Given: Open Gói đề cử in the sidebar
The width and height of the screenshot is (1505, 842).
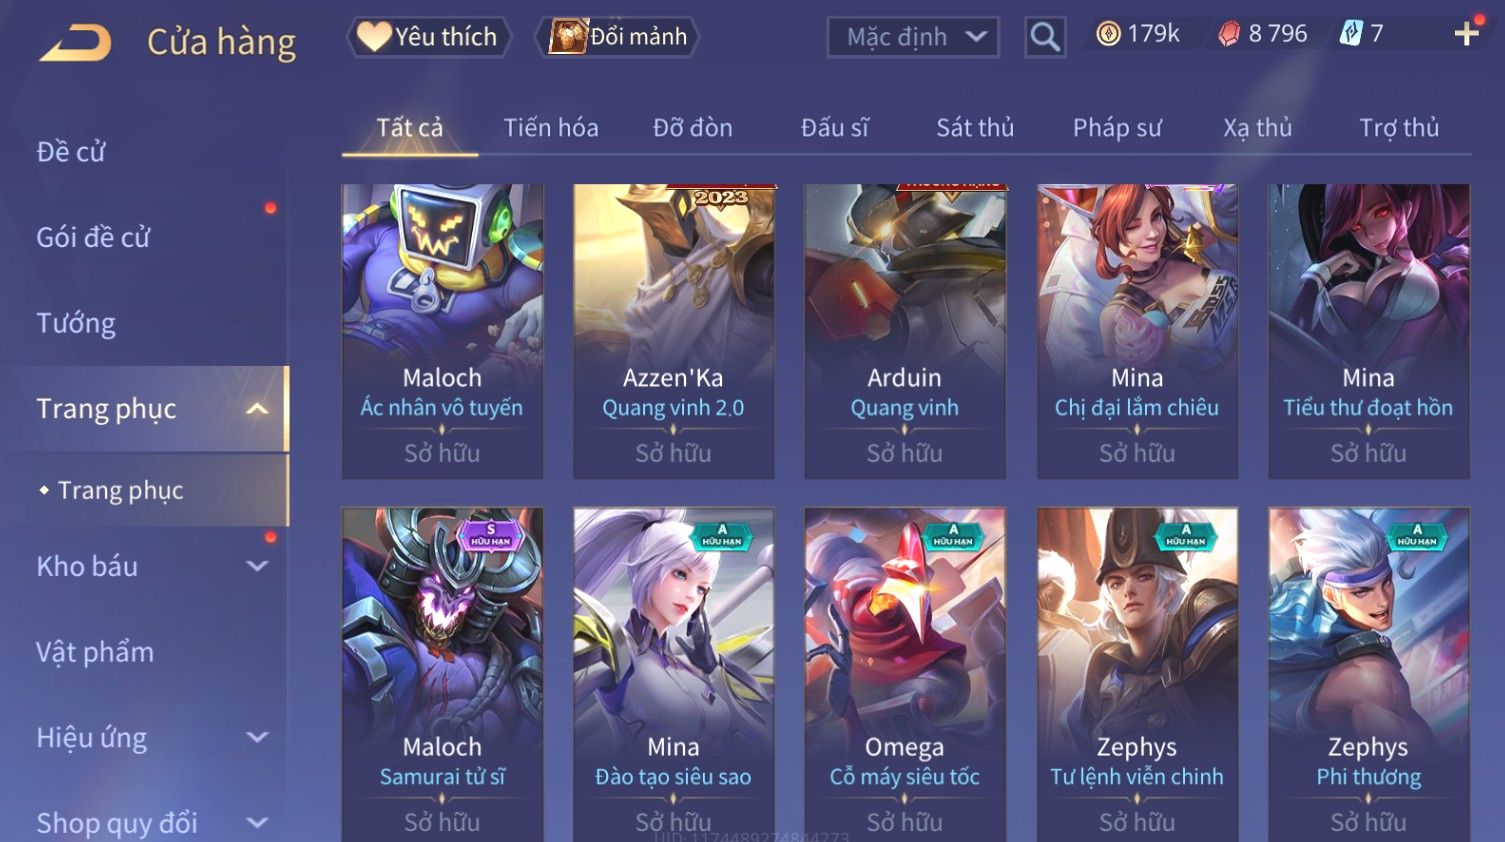Looking at the screenshot, I should [93, 238].
